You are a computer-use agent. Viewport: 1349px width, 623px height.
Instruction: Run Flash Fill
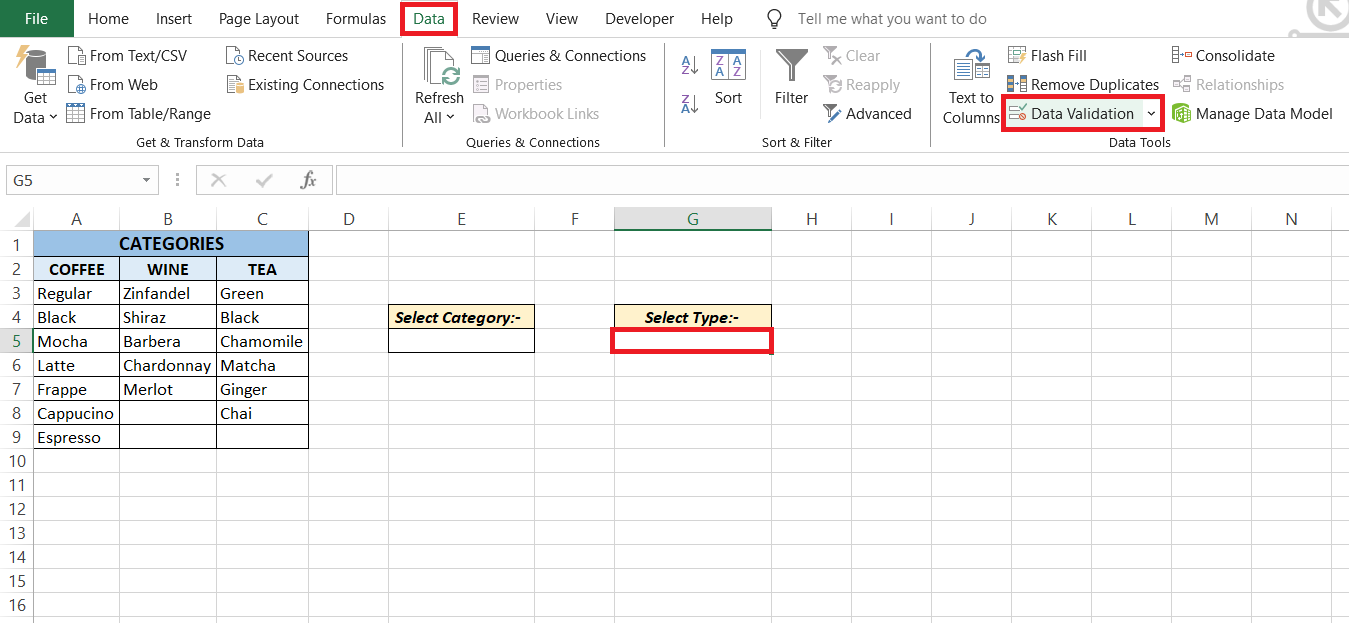(x=1047, y=56)
